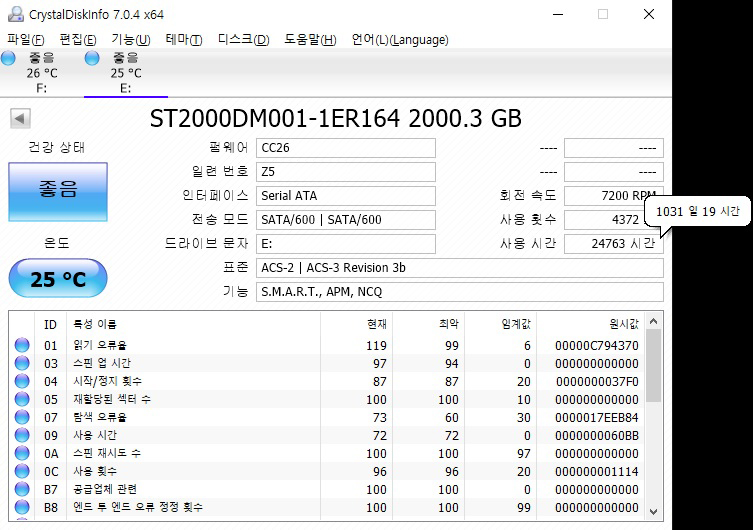Image resolution: width=753 pixels, height=530 pixels.
Task: Open the 파일(F) menu
Action: coord(26,39)
